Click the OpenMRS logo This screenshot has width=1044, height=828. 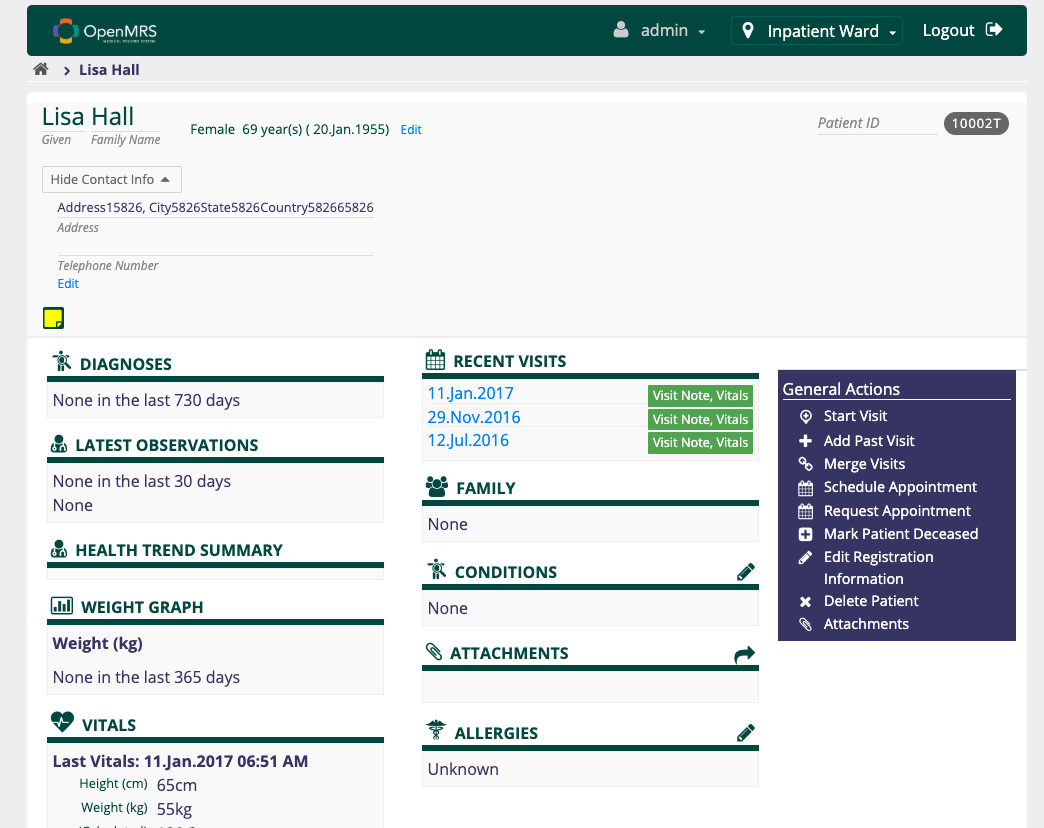(x=105, y=31)
